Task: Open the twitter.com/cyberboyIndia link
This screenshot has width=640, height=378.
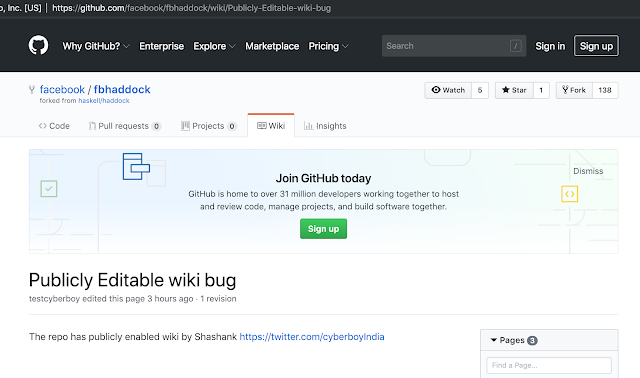Action: point(312,337)
